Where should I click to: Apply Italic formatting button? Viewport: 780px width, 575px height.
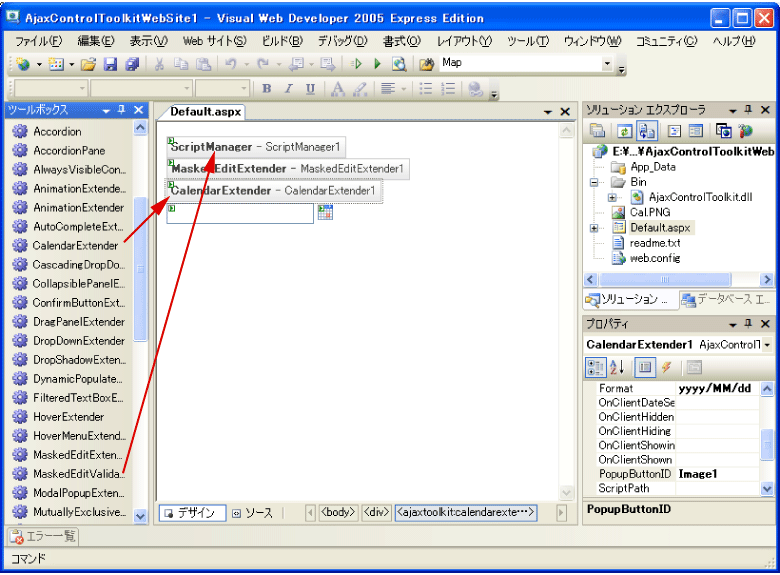click(289, 89)
